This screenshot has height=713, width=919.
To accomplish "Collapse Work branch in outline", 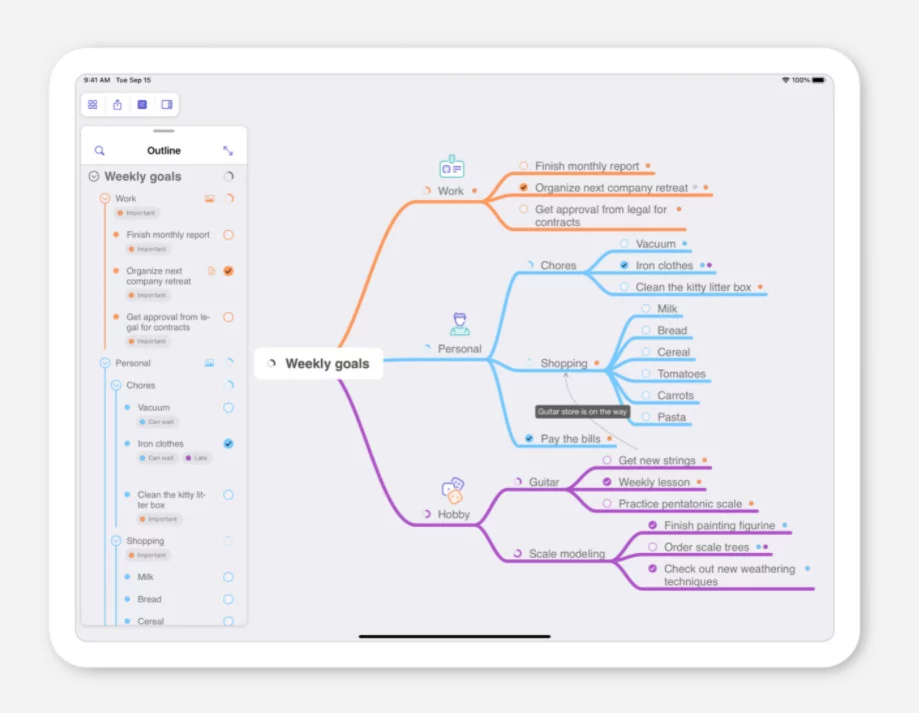I will 105,199.
